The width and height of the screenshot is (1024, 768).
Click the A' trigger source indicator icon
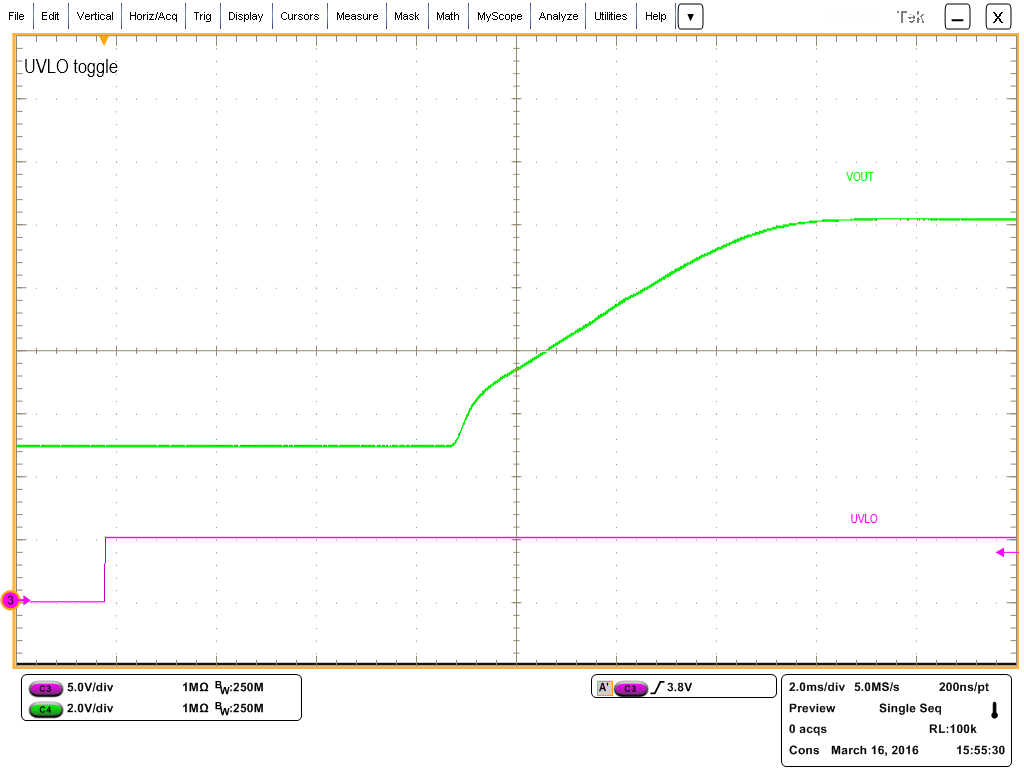[605, 687]
